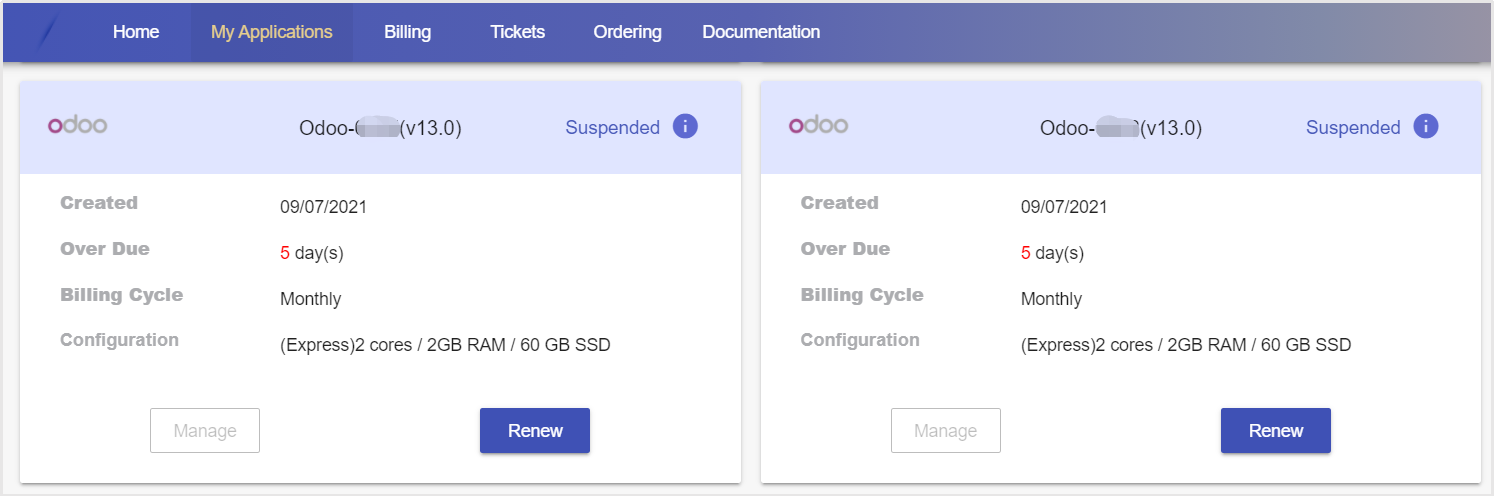Image resolution: width=1494 pixels, height=496 pixels.
Task: Click Express configuration value on left card
Action: 445,346
